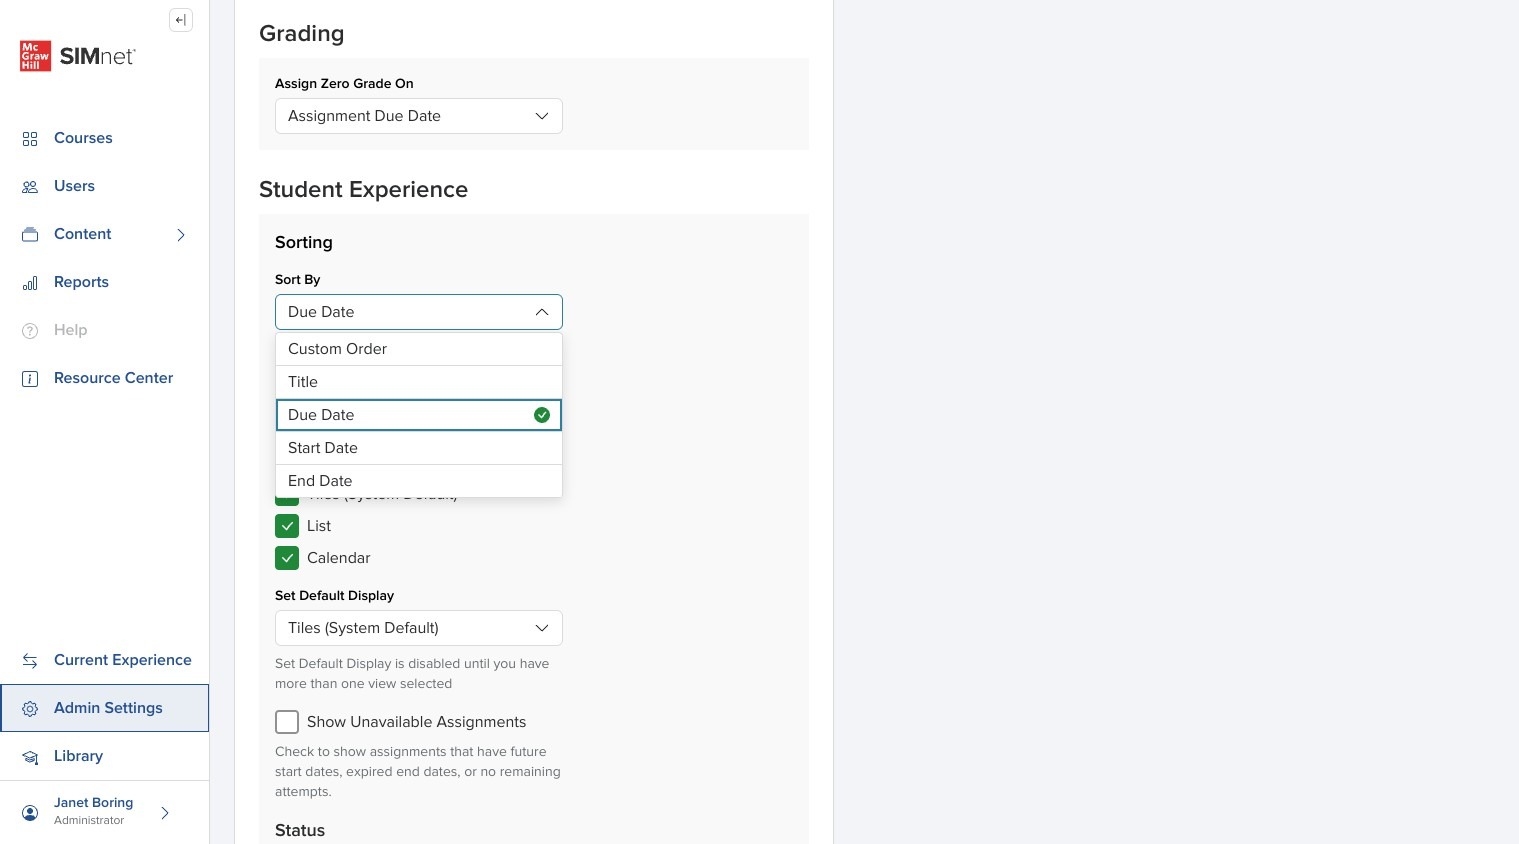Screen dimensions: 1519x844
Task: Uncheck the List view checkbox
Action: (x=287, y=526)
